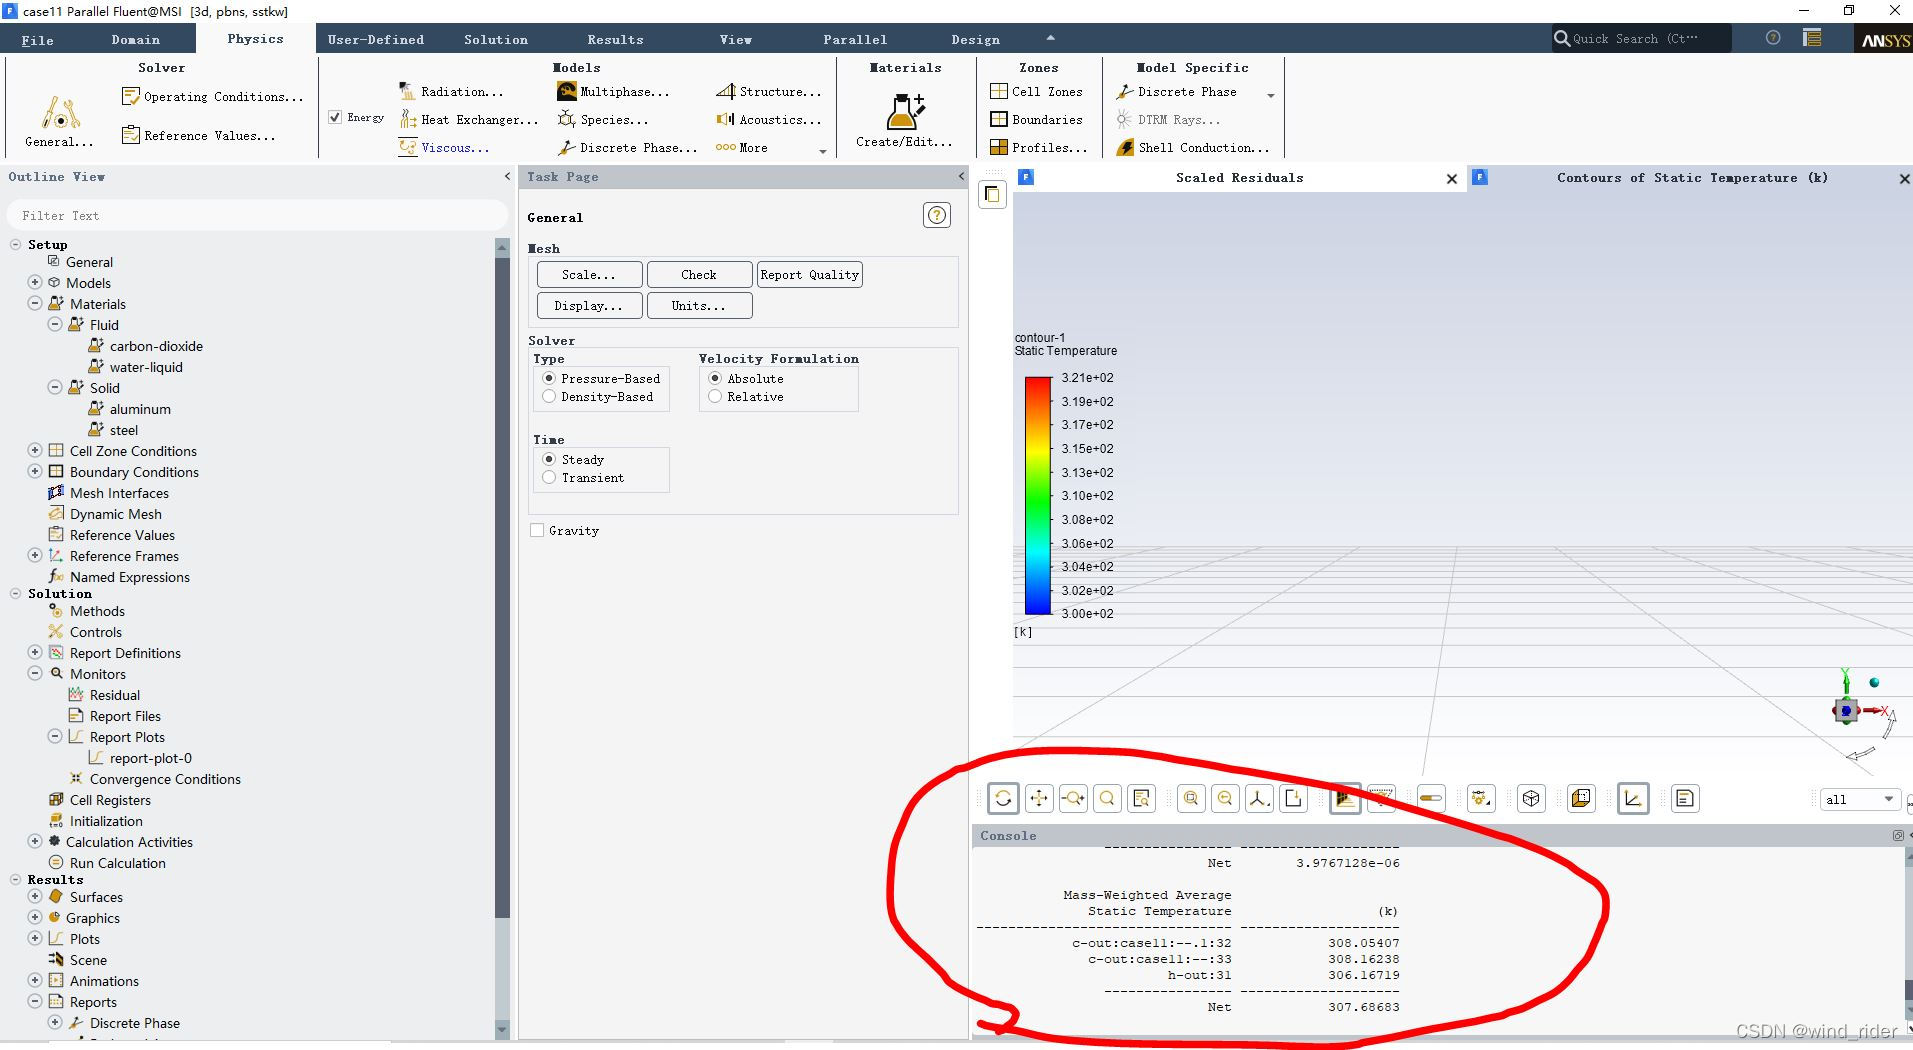Click the Units... button
Viewport: 1913px width, 1050px height.
[x=699, y=305]
